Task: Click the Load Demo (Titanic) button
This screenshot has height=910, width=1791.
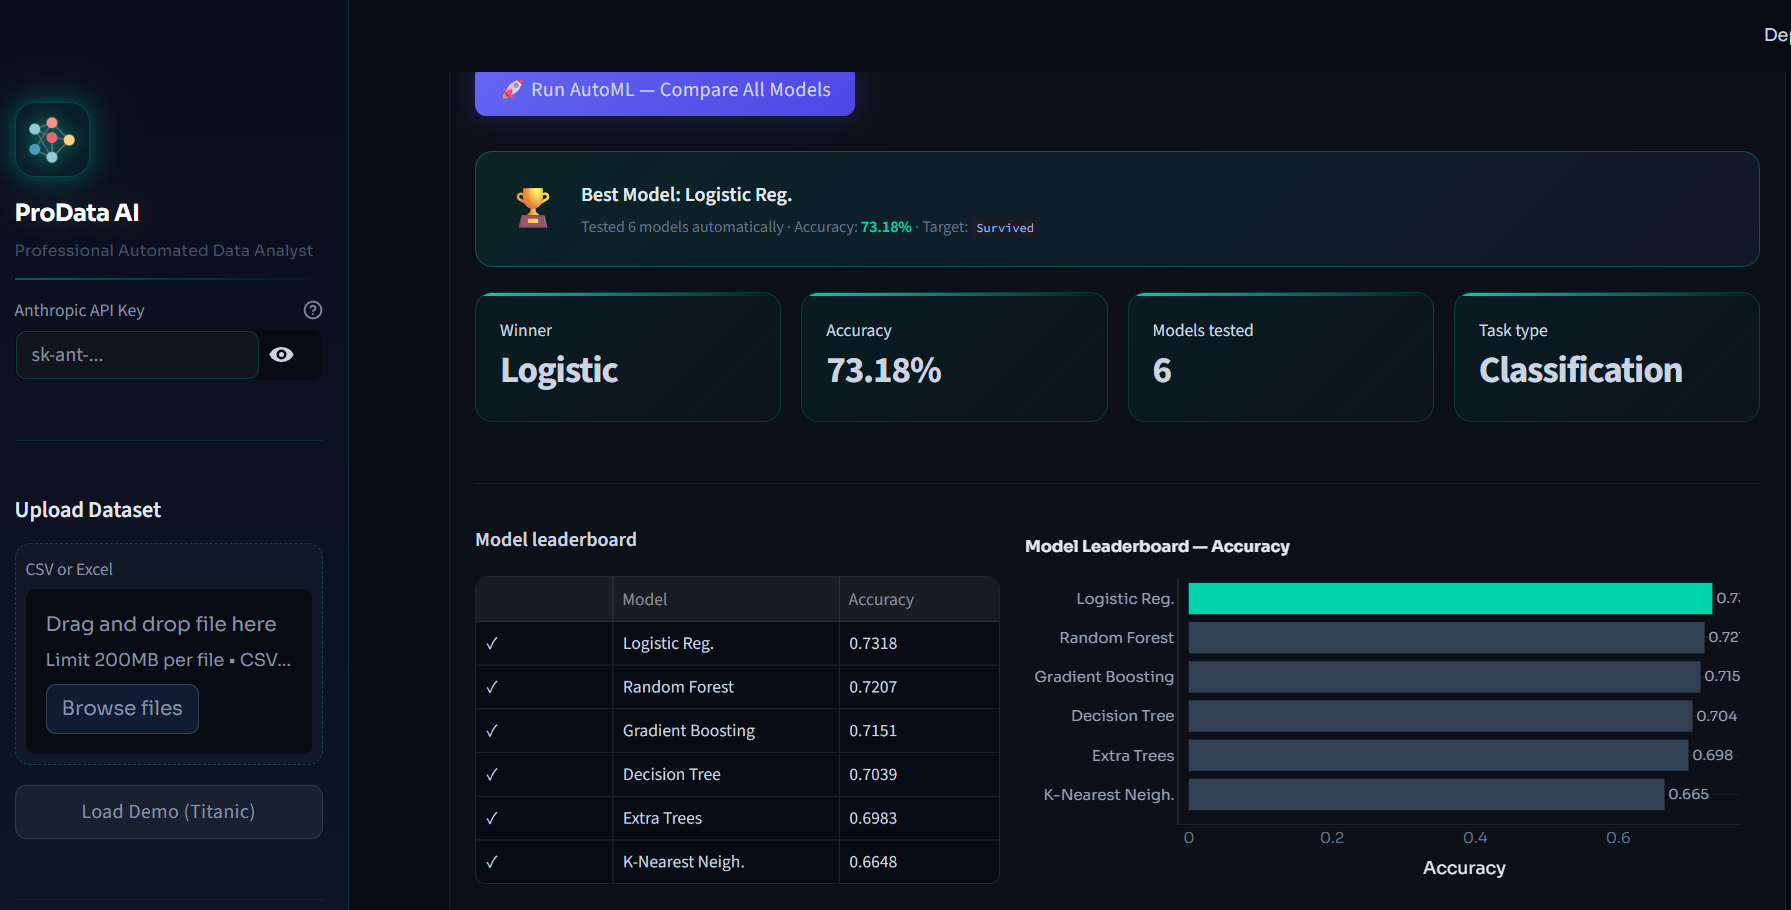Action: 168,811
